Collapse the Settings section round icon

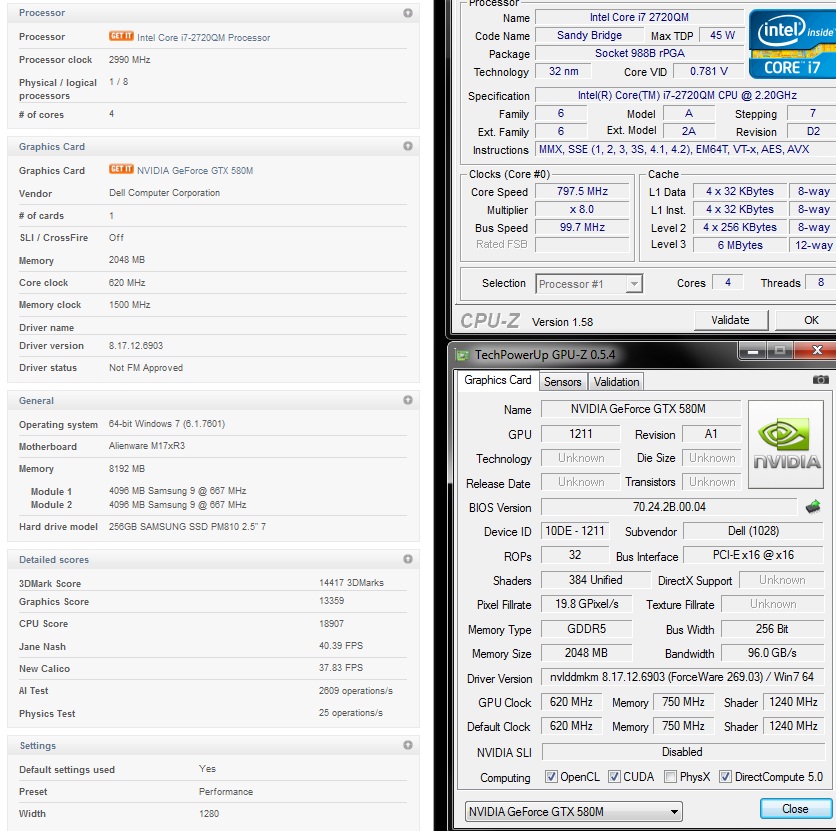408,745
